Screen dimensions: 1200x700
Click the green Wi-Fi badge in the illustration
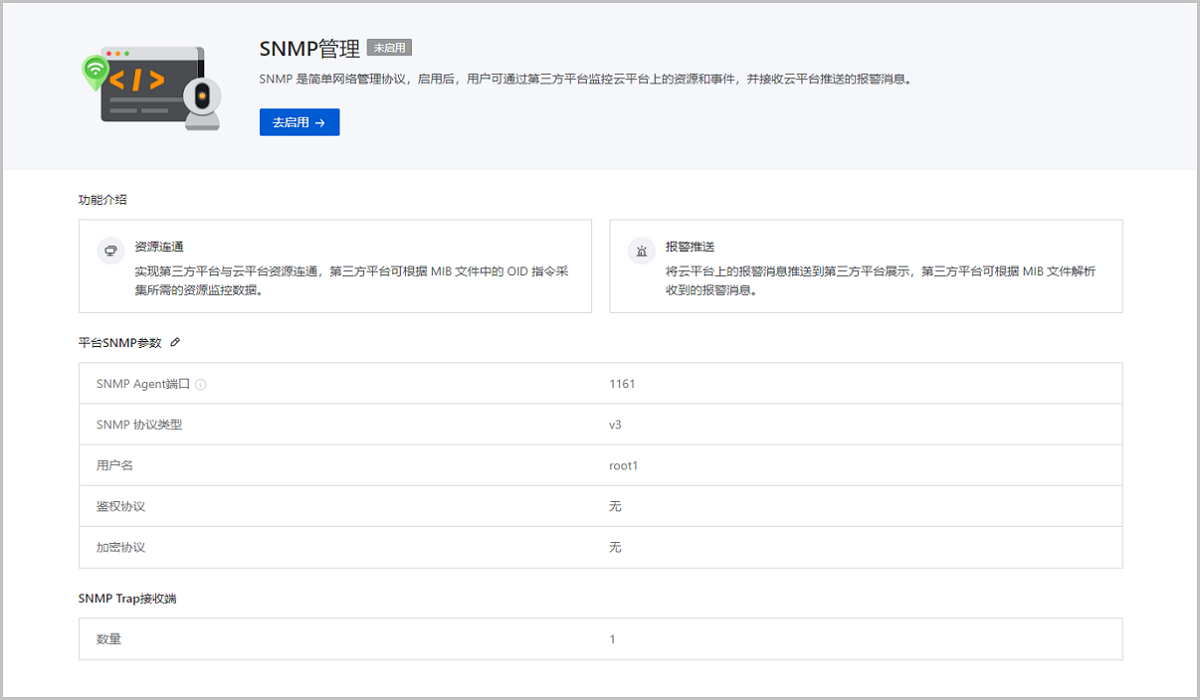point(96,69)
